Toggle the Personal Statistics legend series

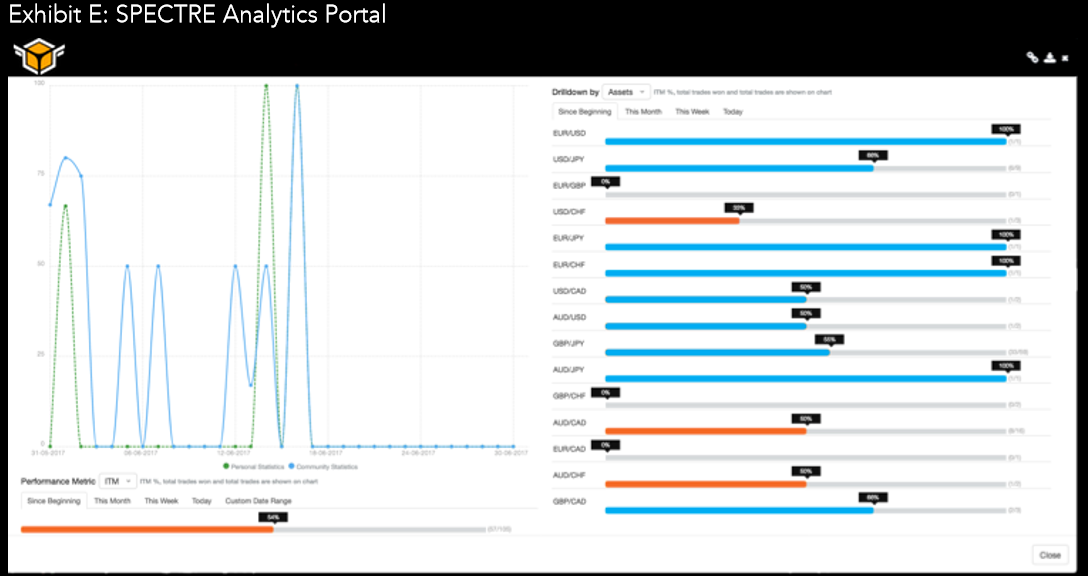coord(254,466)
